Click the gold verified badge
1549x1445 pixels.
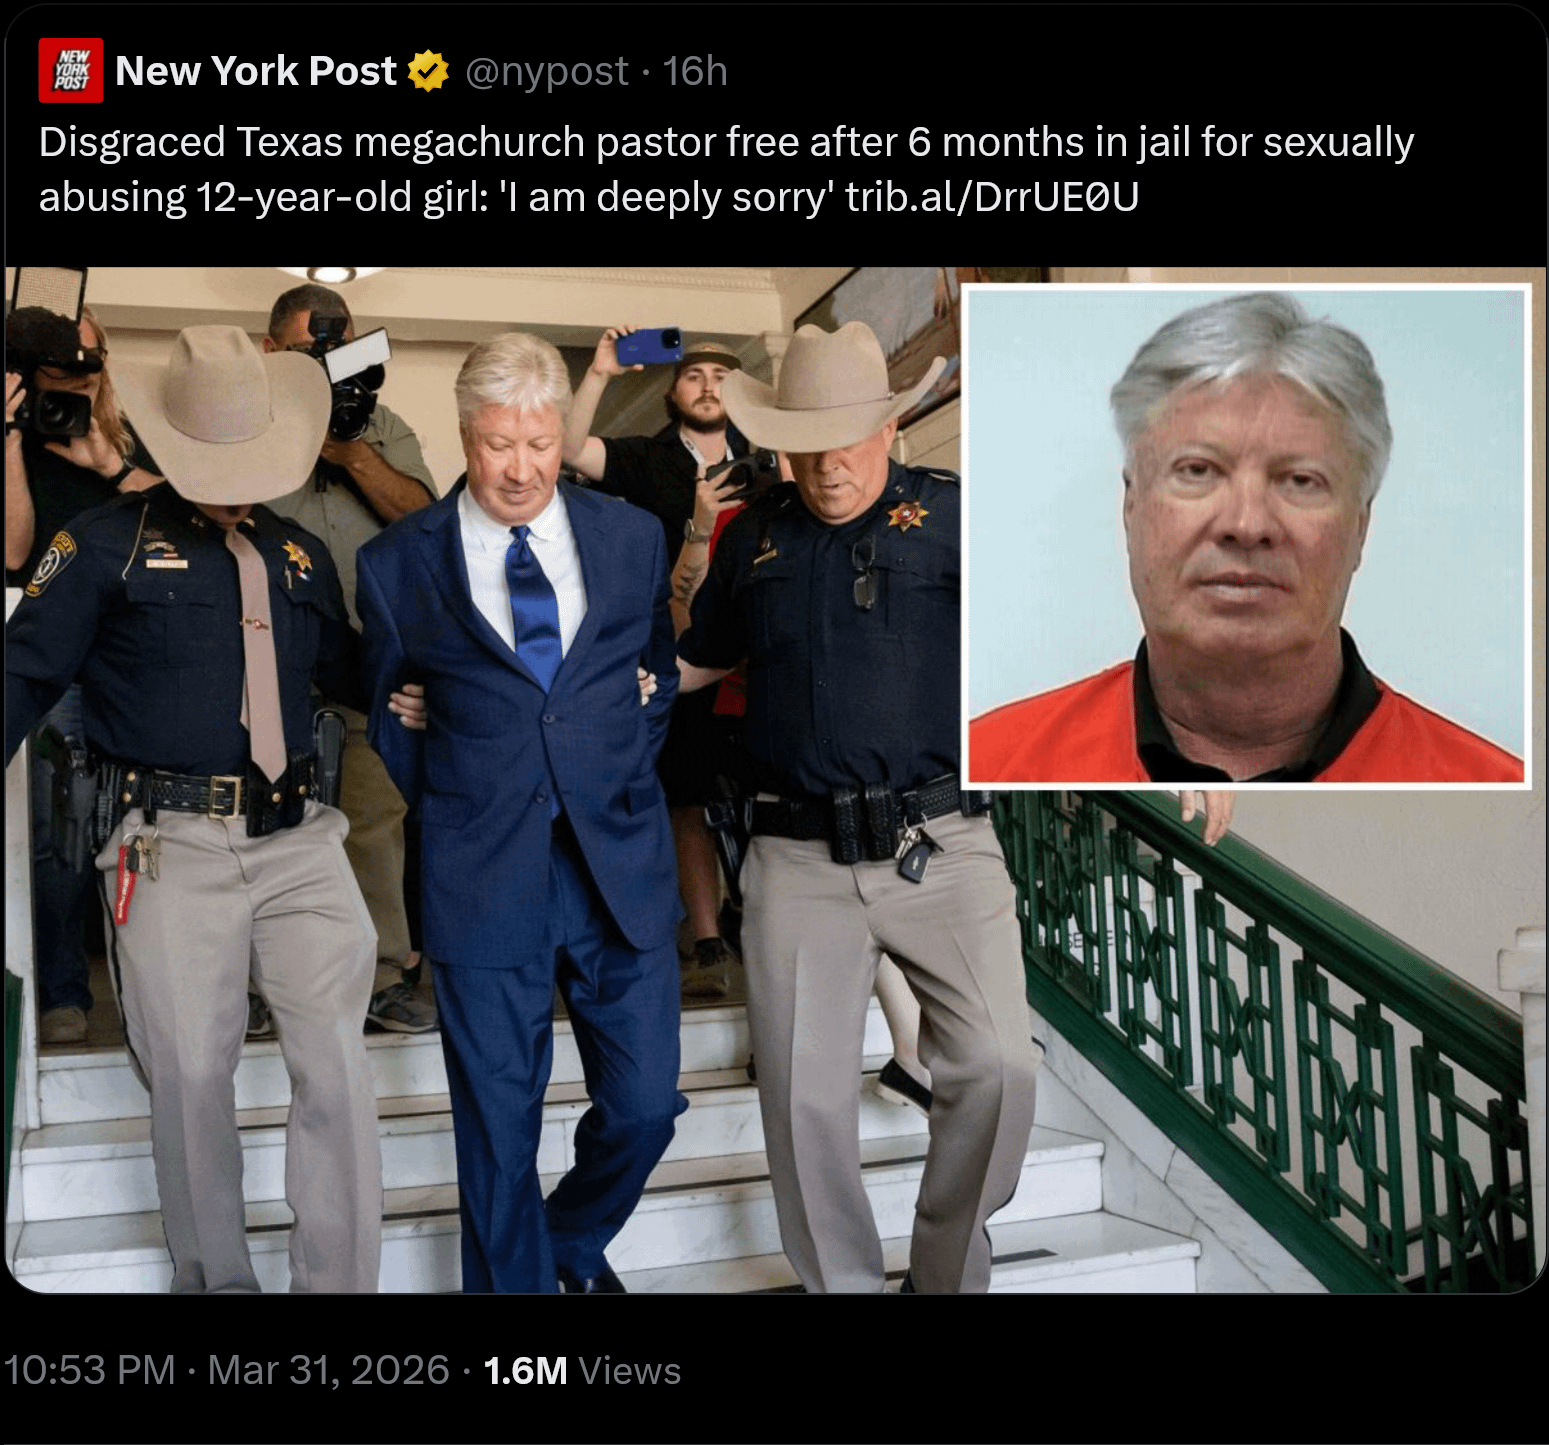tap(429, 71)
